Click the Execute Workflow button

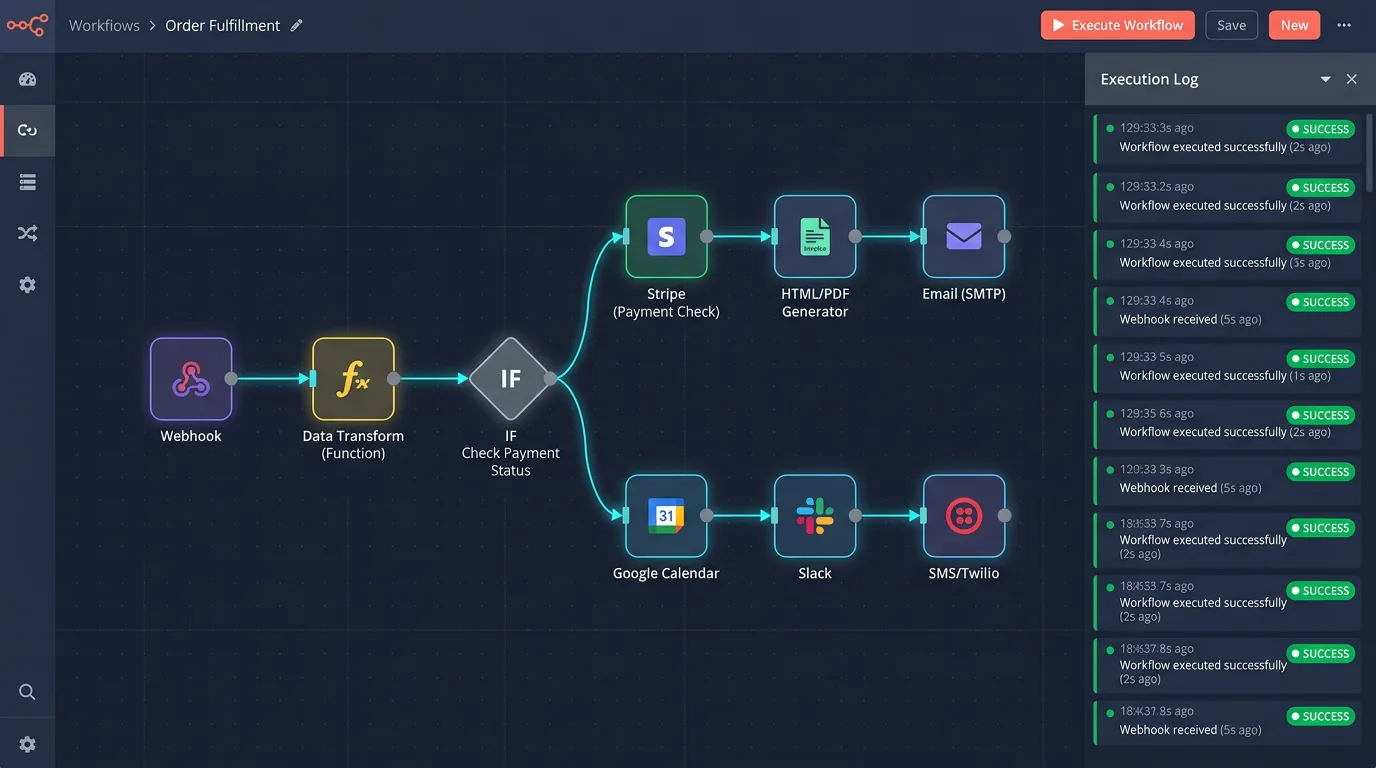[1117, 25]
